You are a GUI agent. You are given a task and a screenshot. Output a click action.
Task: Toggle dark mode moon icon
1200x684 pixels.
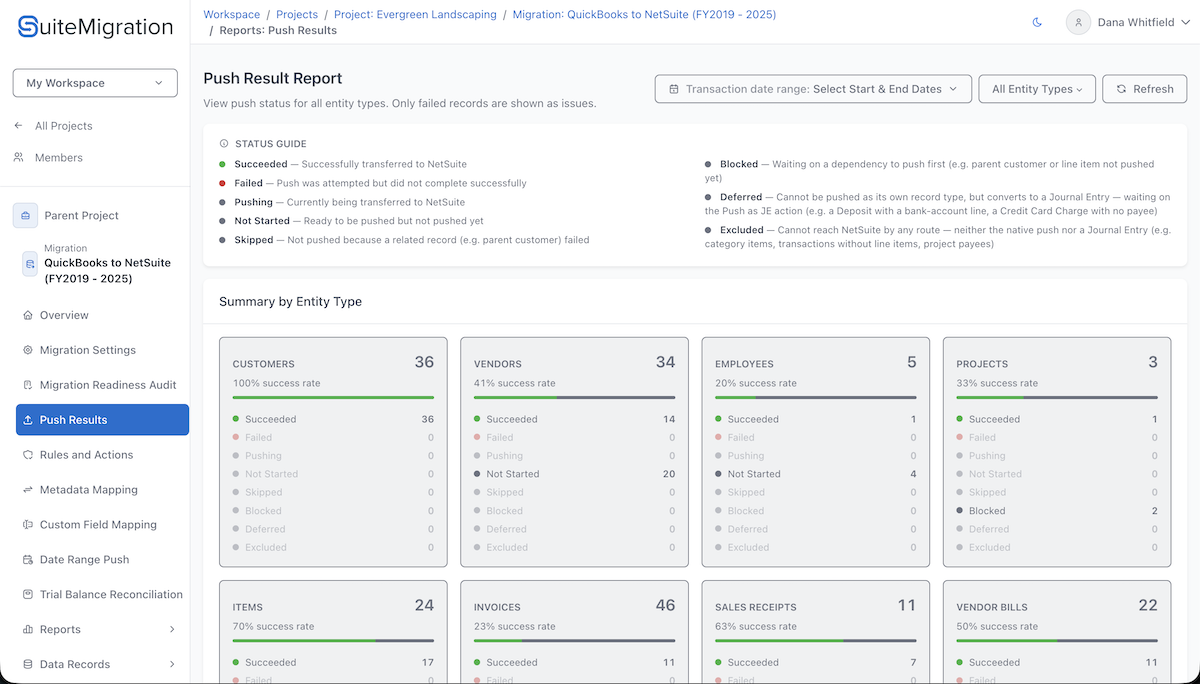coord(1037,22)
